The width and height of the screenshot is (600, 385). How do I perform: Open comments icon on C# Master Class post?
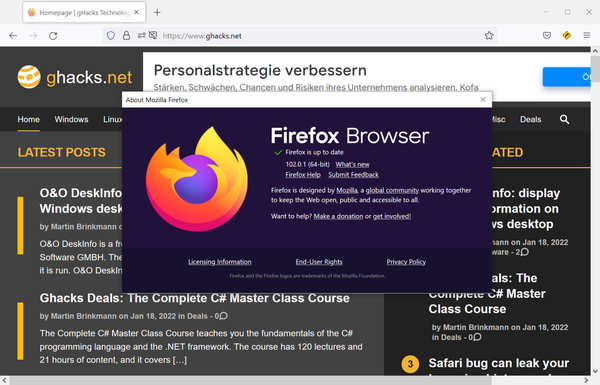(x=223, y=316)
